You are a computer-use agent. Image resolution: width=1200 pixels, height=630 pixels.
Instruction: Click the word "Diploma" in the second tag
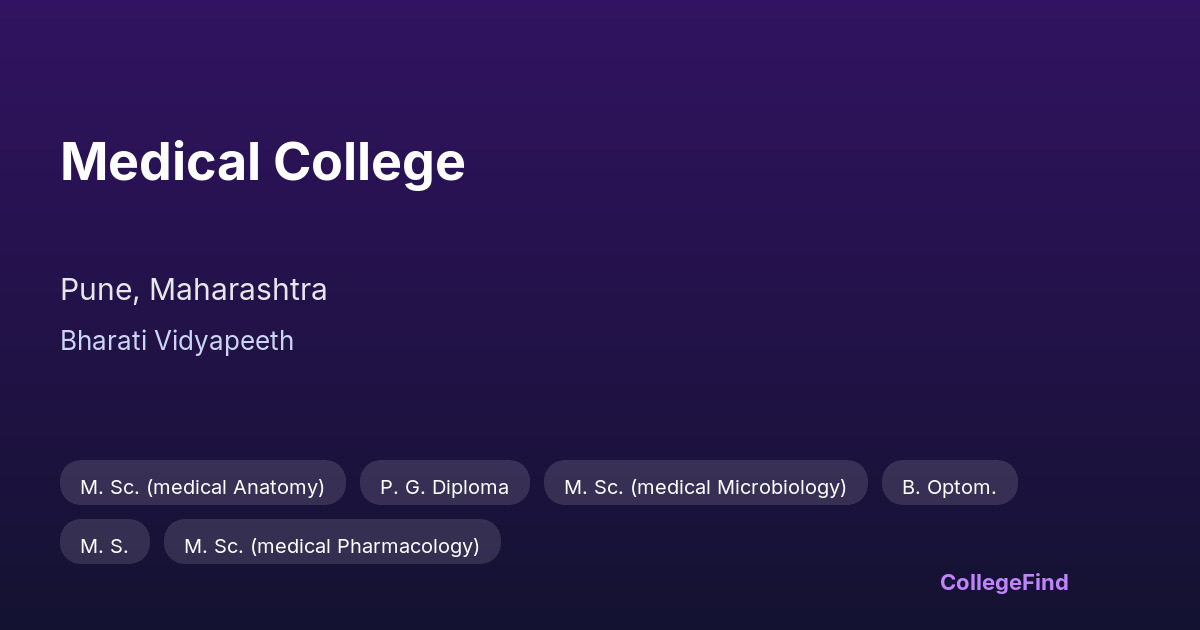470,487
